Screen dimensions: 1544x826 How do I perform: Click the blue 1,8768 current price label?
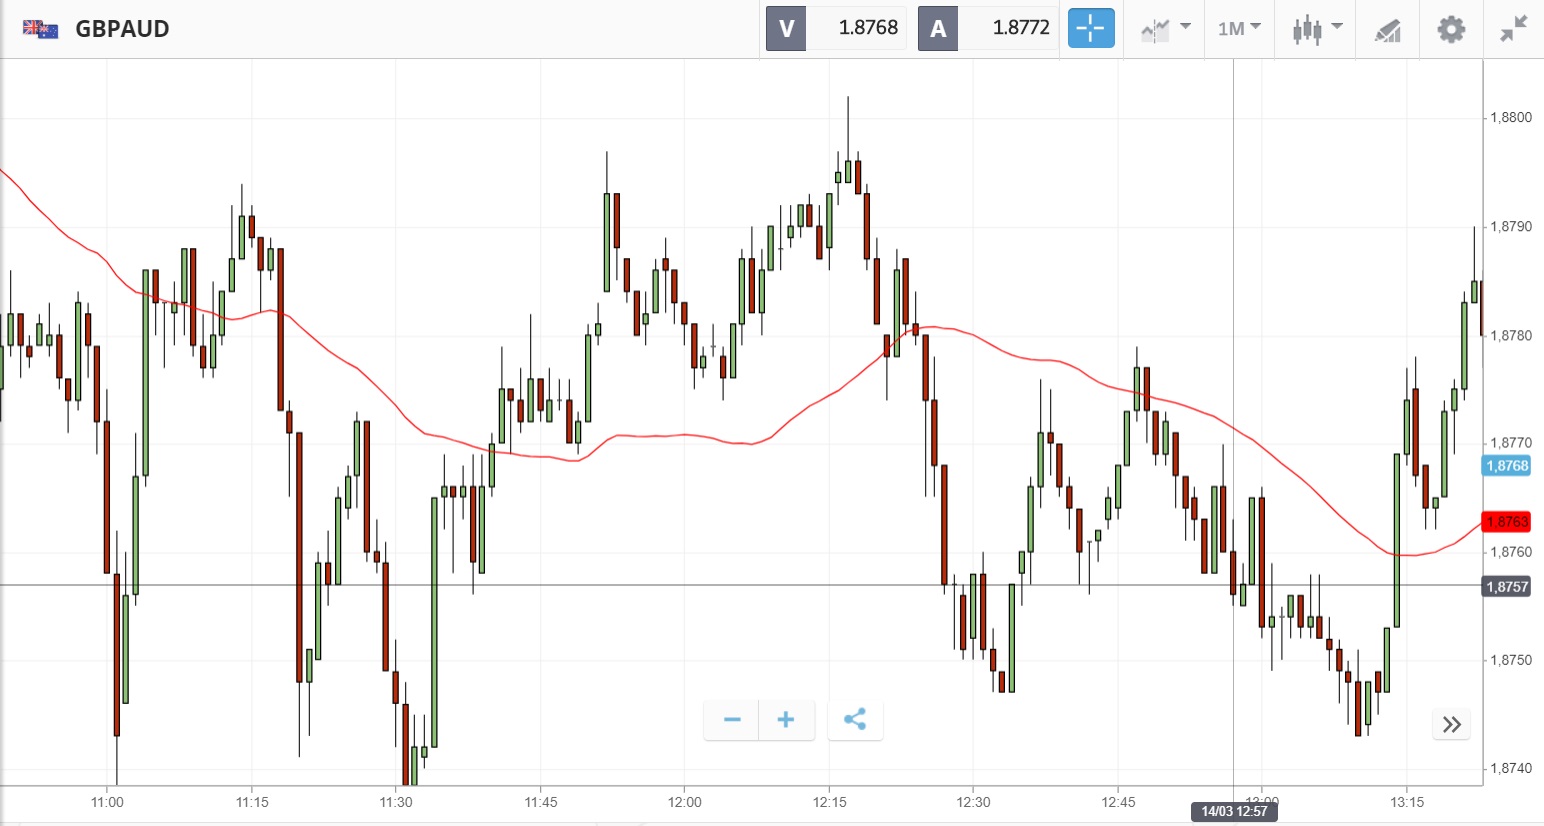point(1507,466)
